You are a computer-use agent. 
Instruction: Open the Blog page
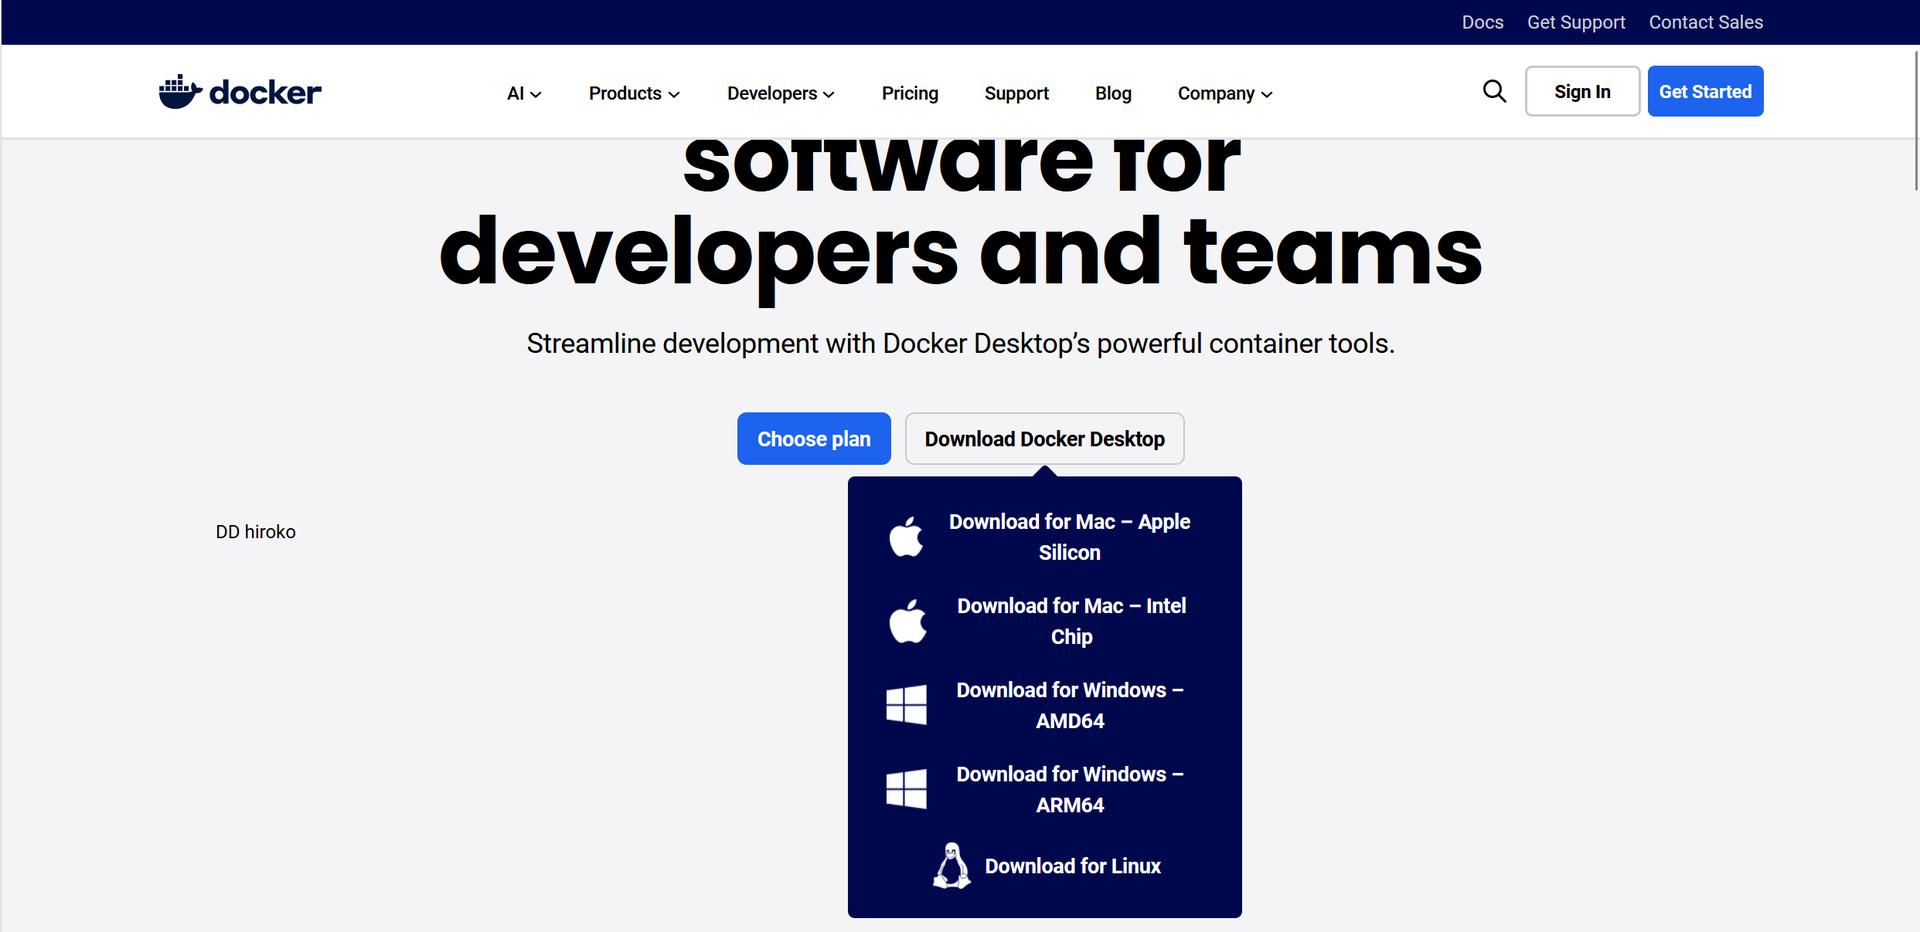pos(1113,93)
